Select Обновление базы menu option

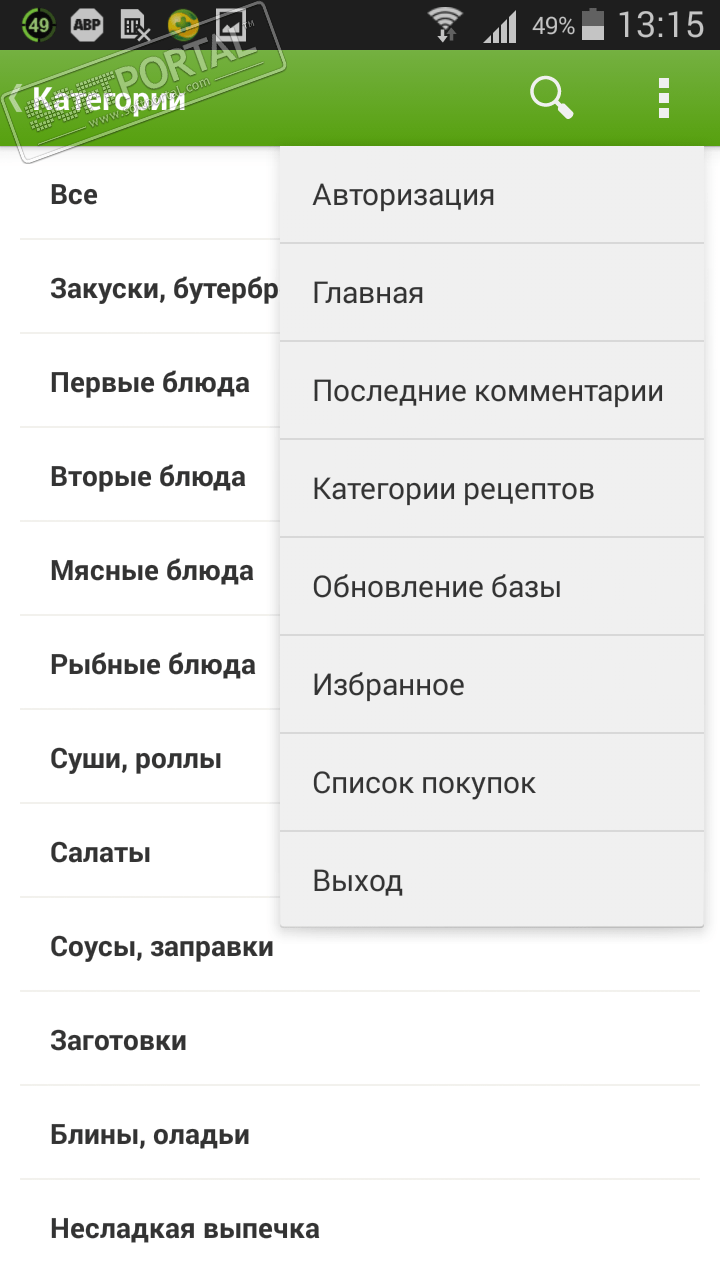tap(491, 587)
